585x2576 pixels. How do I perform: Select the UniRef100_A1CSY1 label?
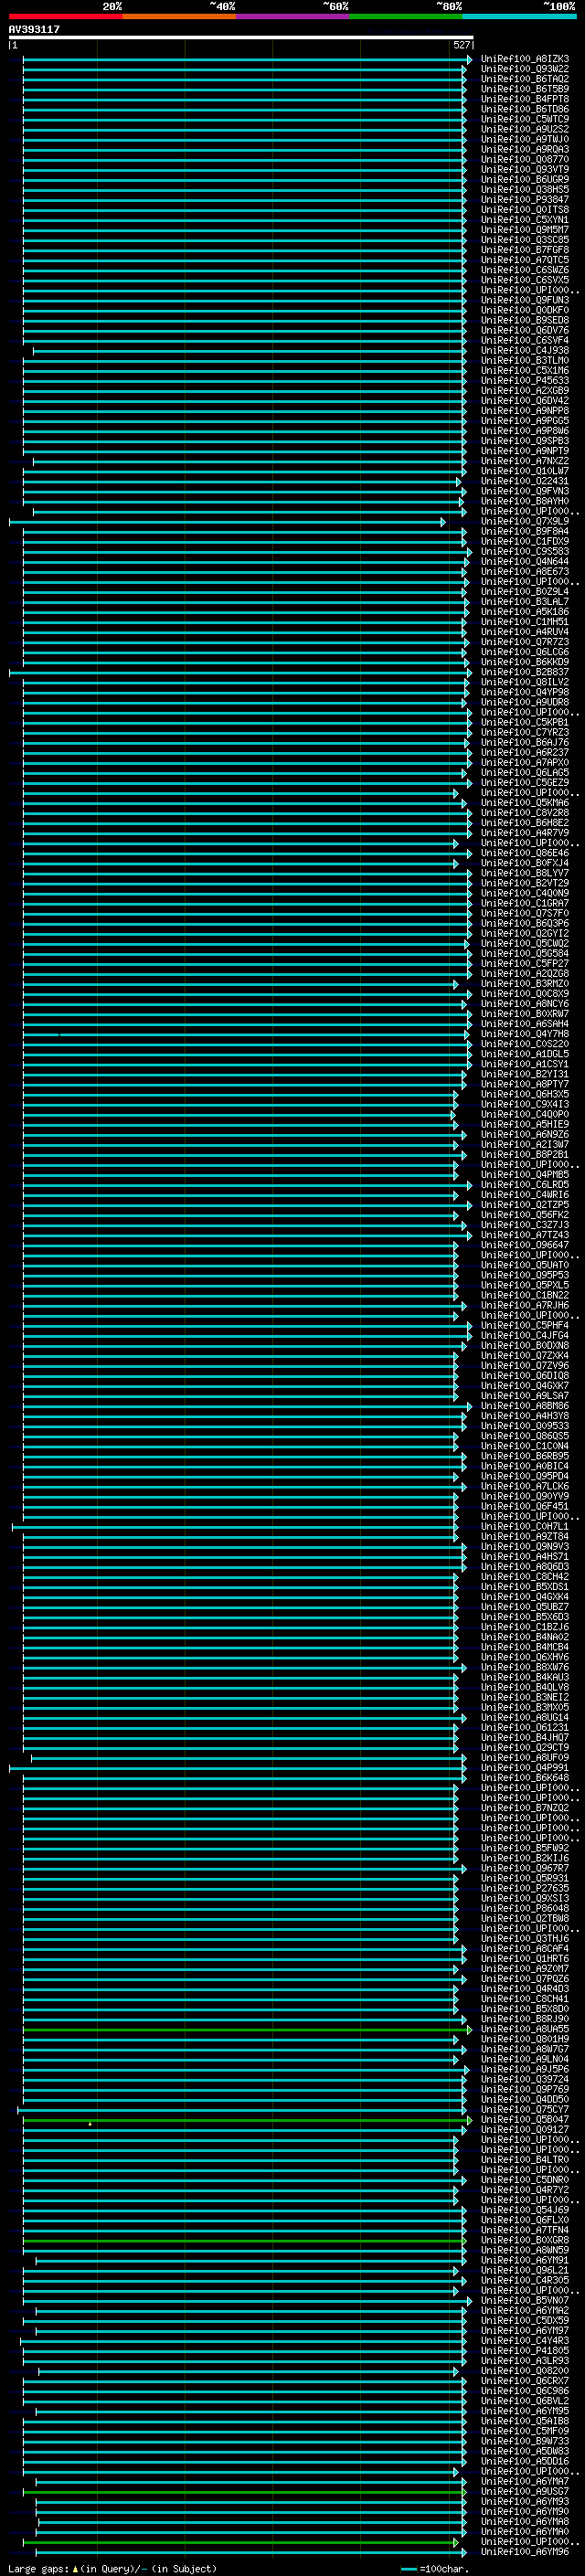[524, 1064]
